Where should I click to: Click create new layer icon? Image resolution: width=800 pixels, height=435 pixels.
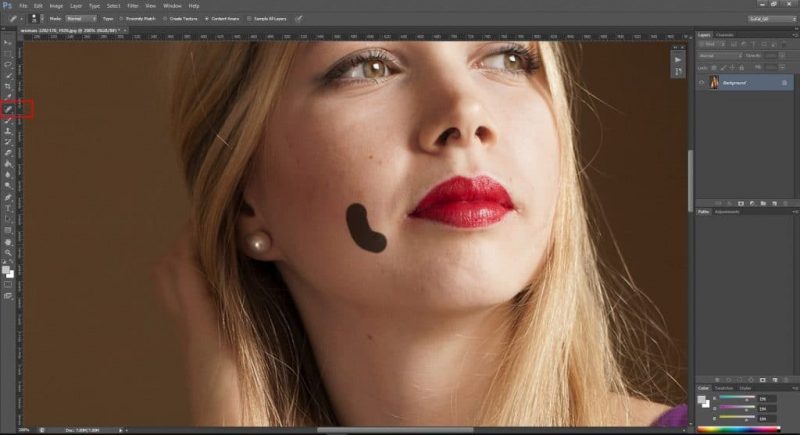pos(774,203)
